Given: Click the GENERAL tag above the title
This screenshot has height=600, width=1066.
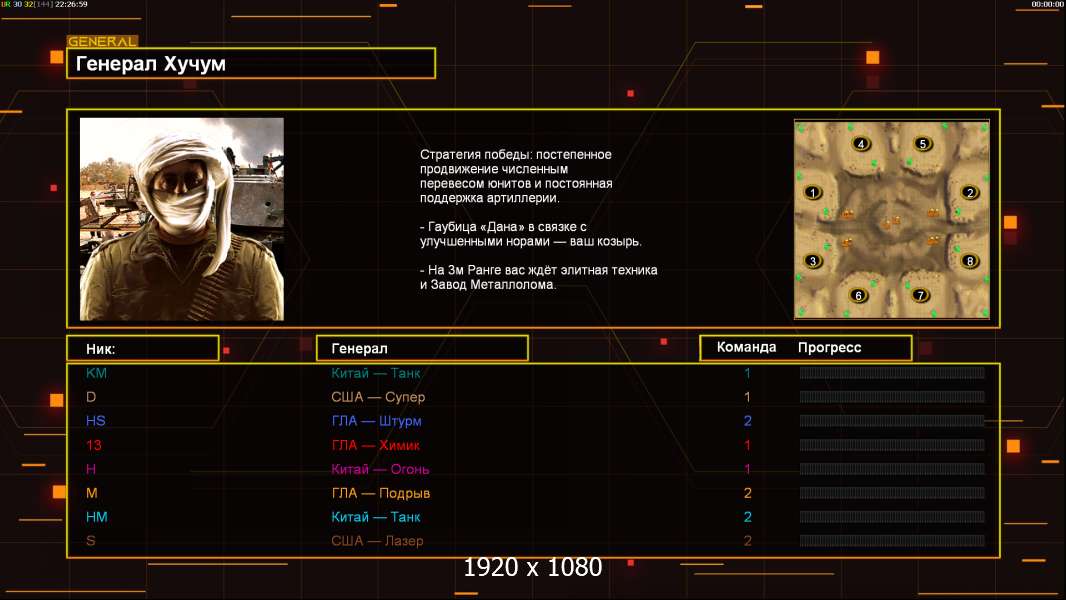Looking at the screenshot, I should point(102,41).
